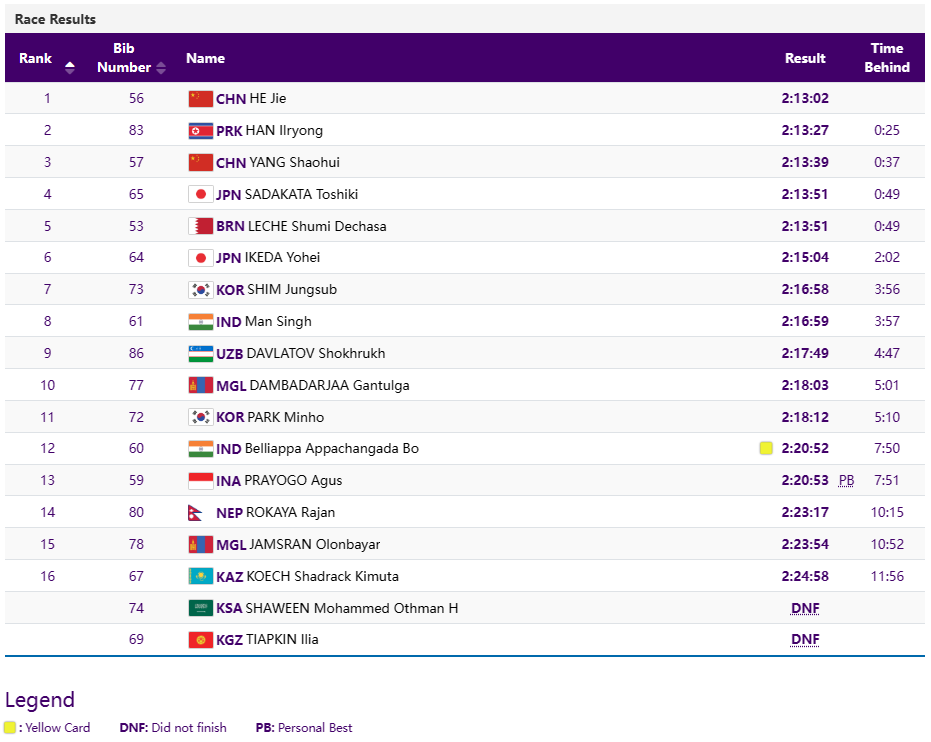931x742 pixels.
Task: Click India flag beside Man Singh
Action: point(201,322)
